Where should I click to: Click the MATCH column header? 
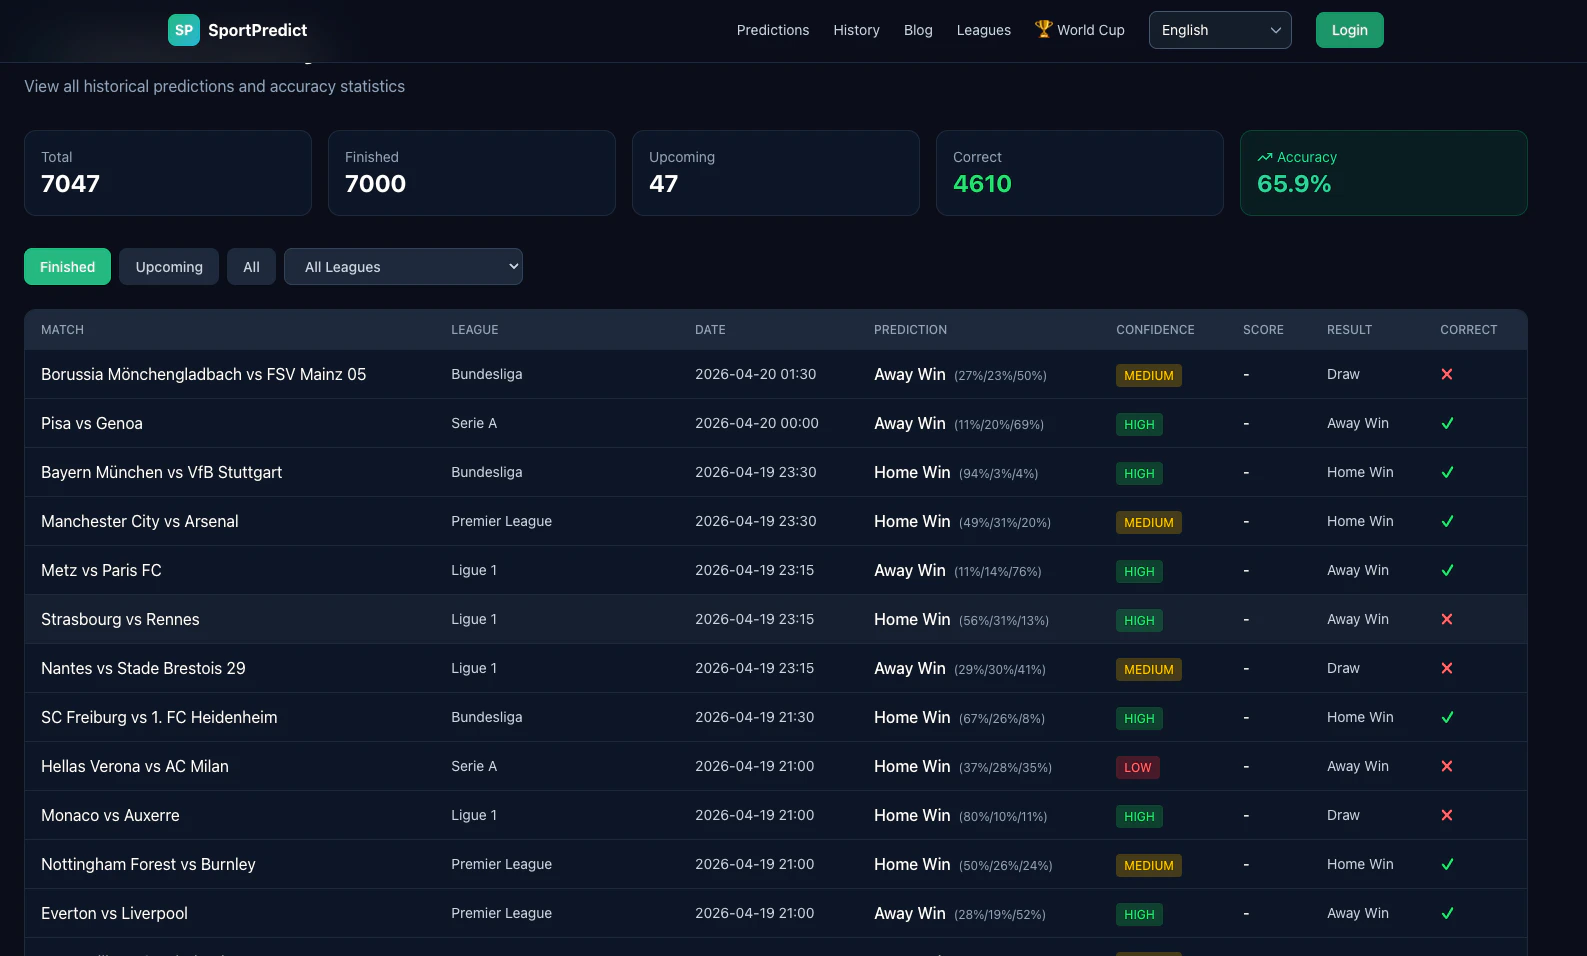tap(62, 330)
